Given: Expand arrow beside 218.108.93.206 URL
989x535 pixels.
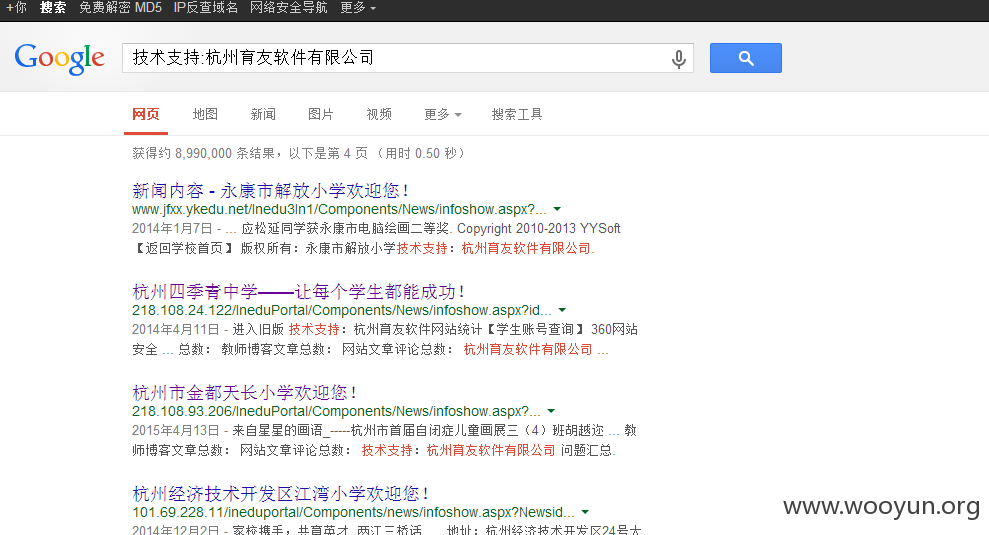Looking at the screenshot, I should tap(551, 411).
